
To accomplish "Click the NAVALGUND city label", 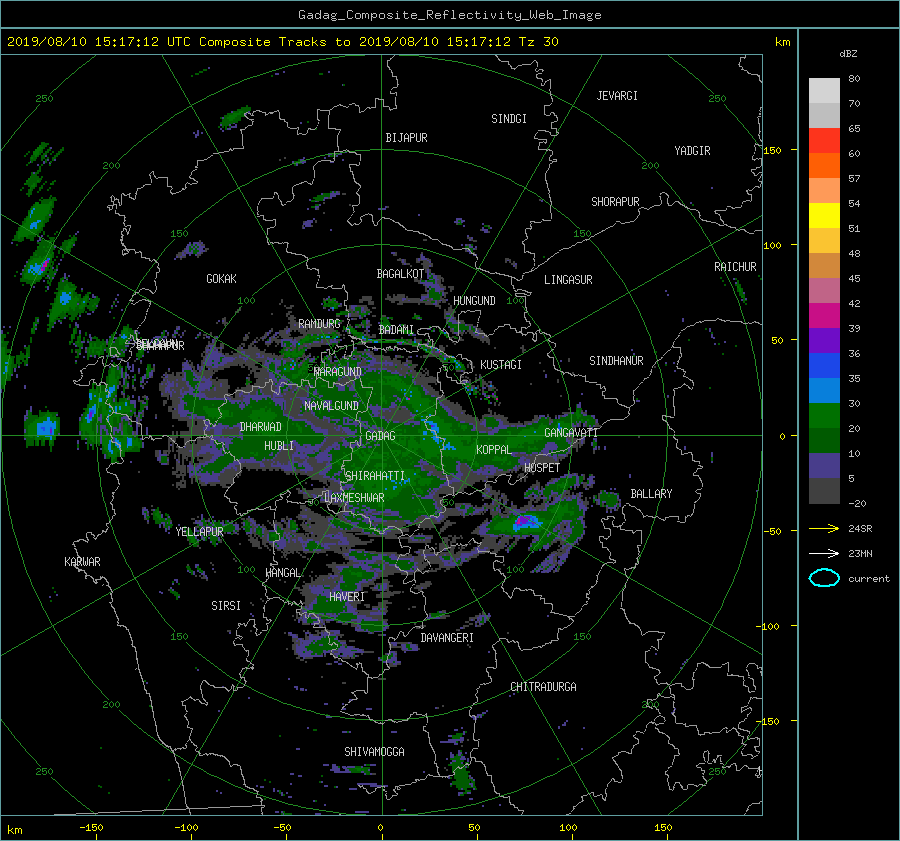I will 331,405.
